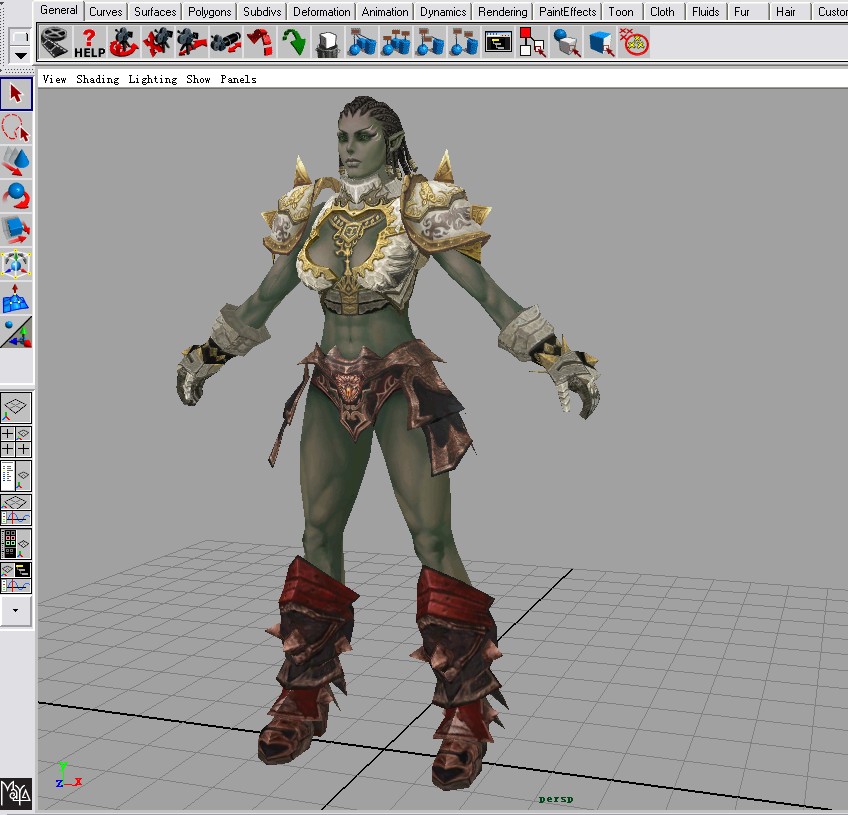Switch to single perspective view layout
Image resolution: width=848 pixels, height=815 pixels.
pos(16,408)
